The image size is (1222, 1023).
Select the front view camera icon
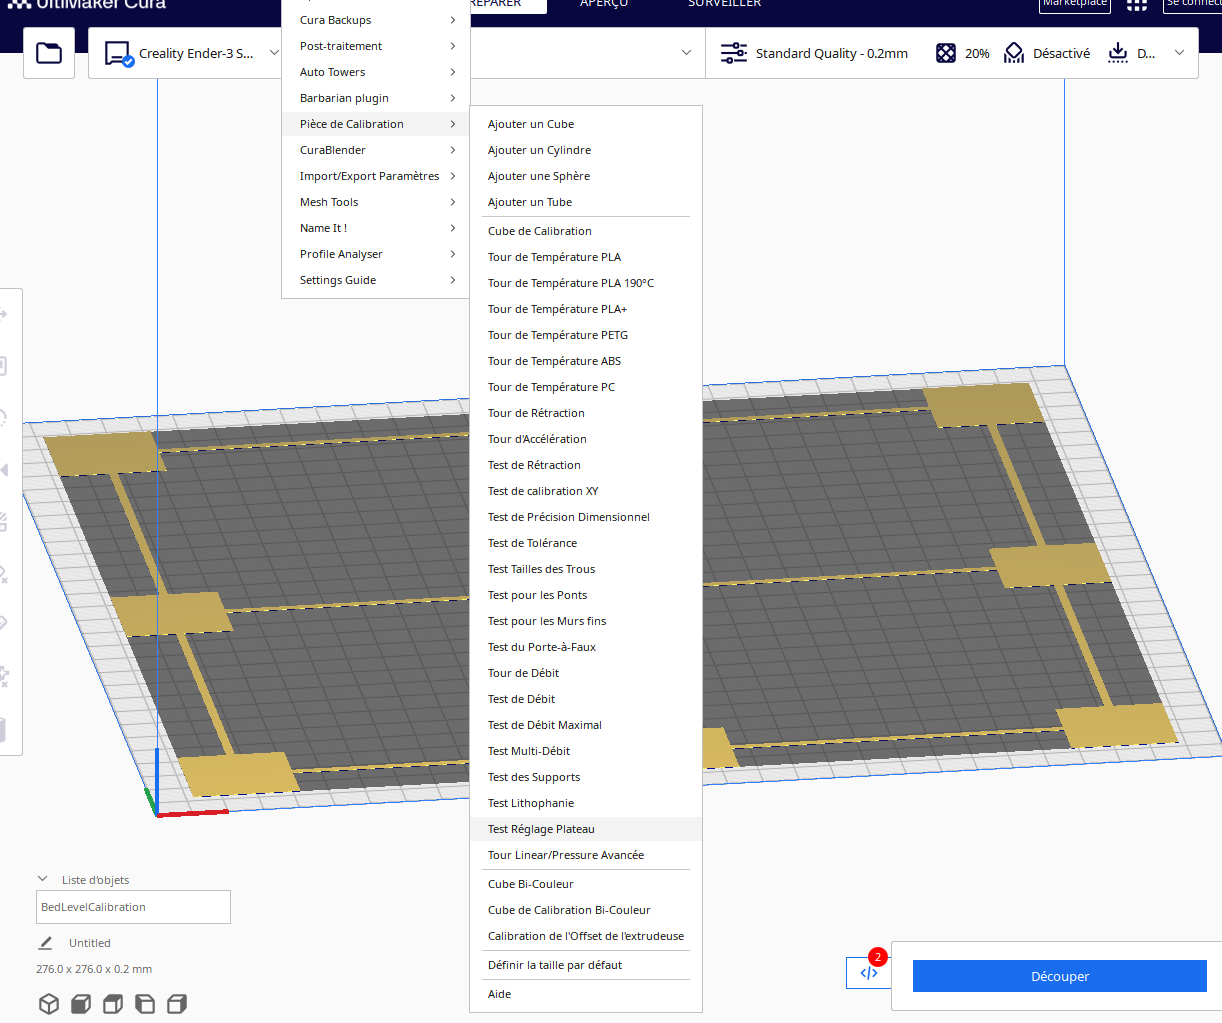pos(81,1004)
